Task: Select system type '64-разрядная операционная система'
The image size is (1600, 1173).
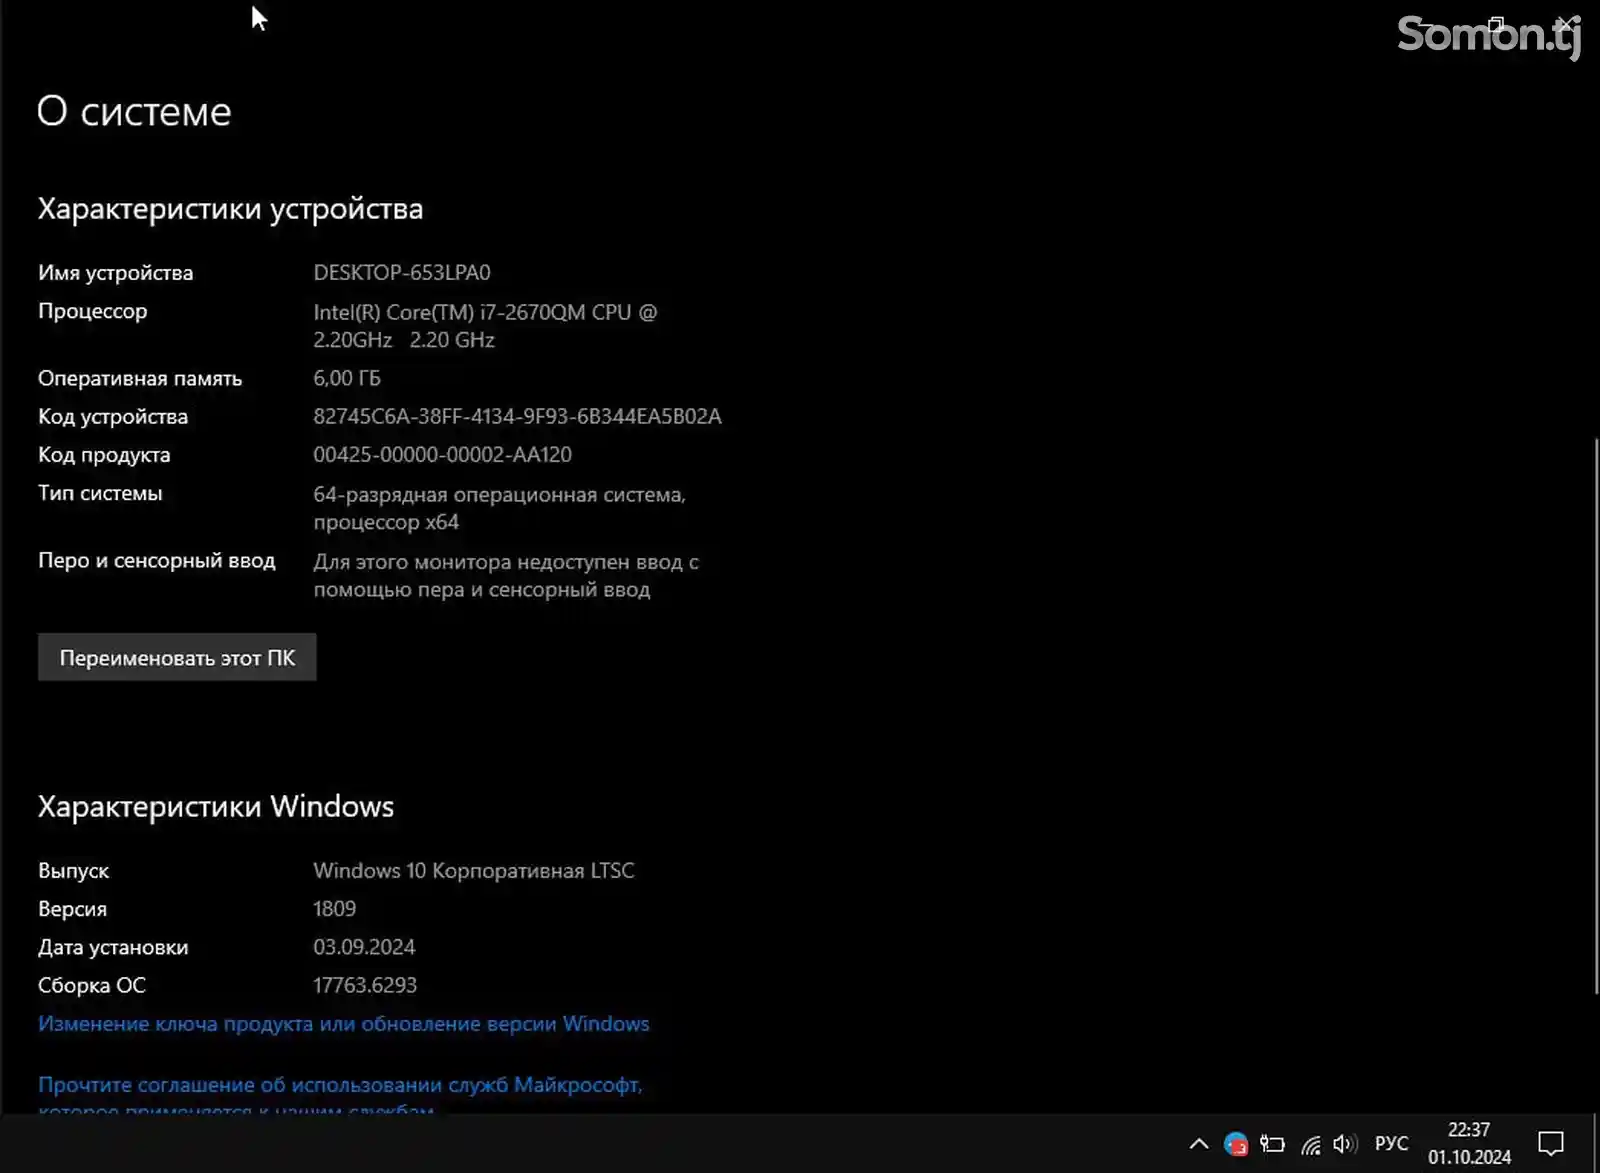Action: [x=499, y=508]
